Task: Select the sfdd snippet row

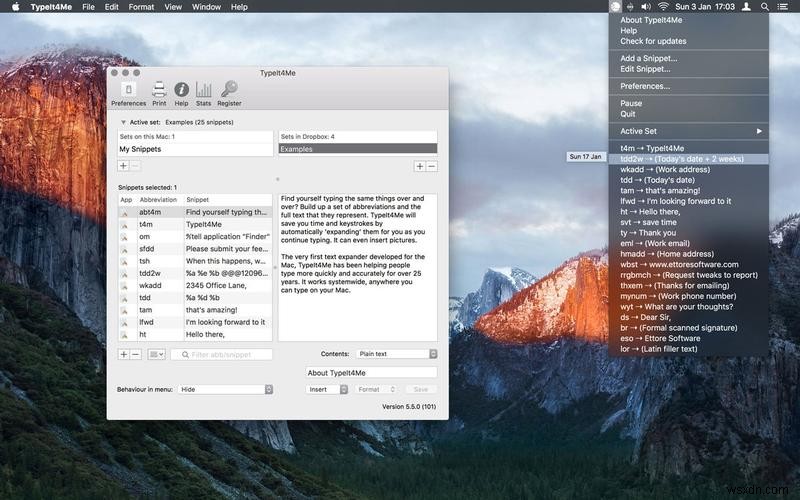Action: tap(195, 249)
